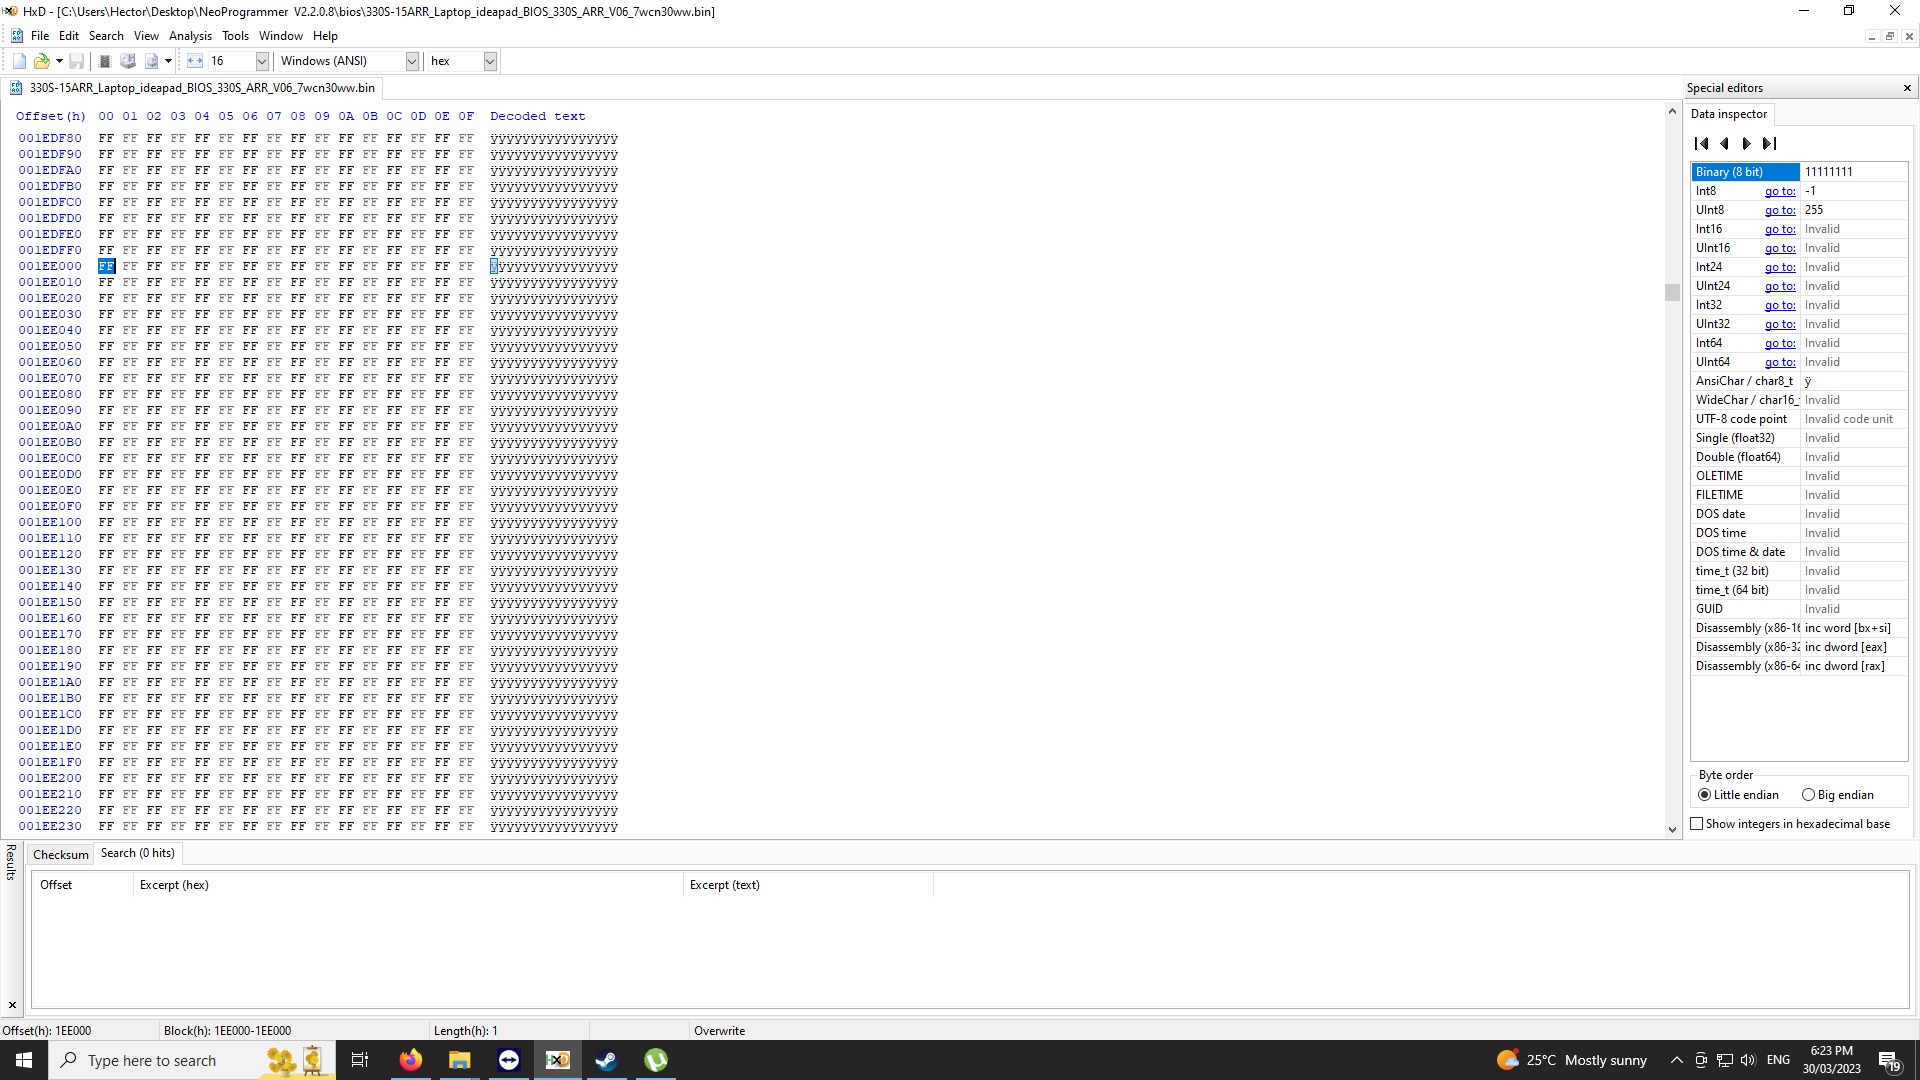Click the Int8 go to link
Image resolution: width=1920 pixels, height=1080 pixels.
pyautogui.click(x=1779, y=191)
